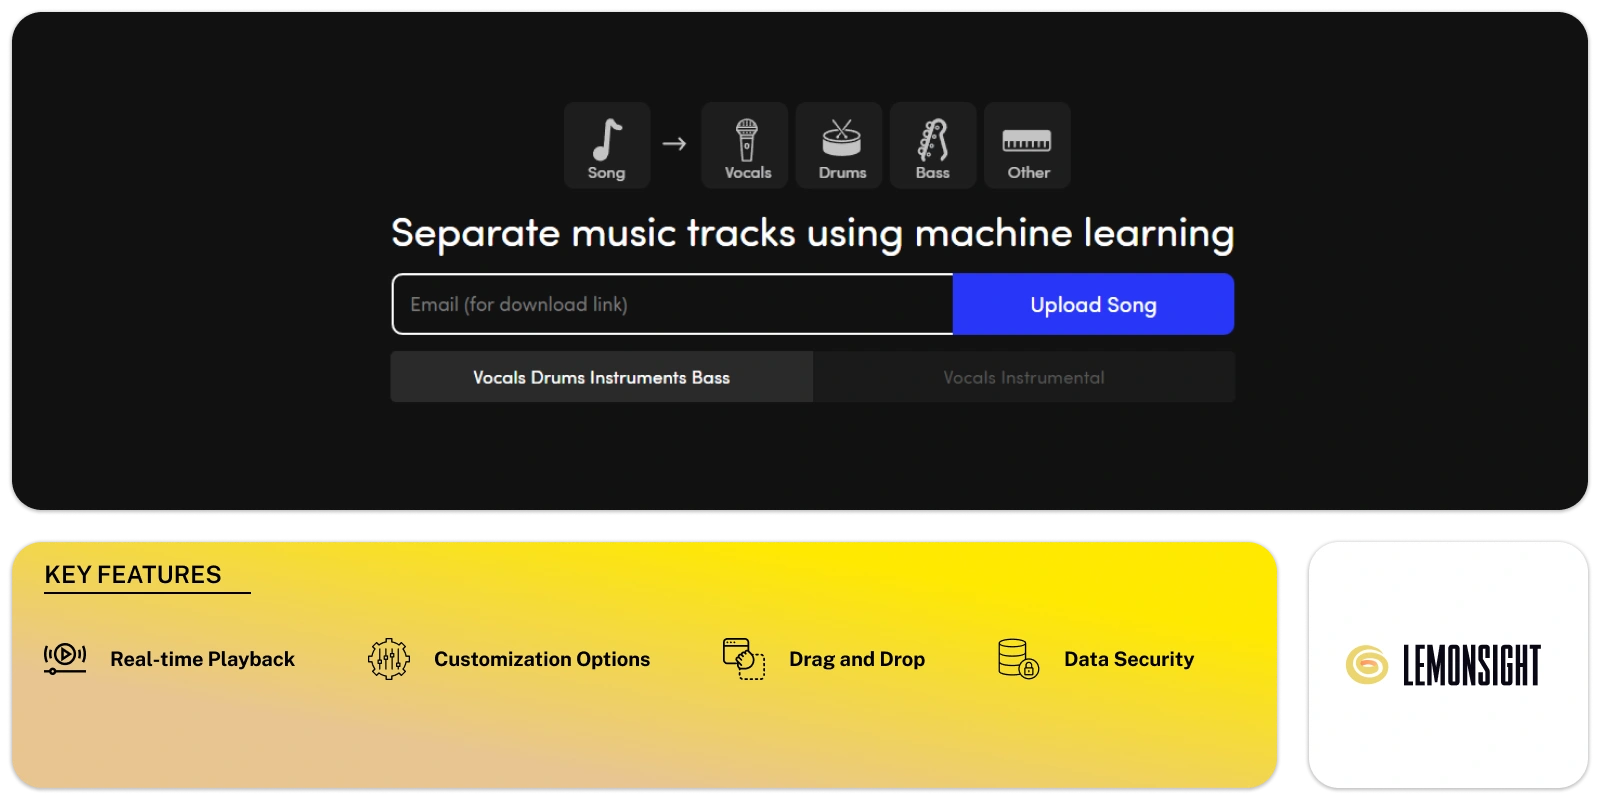
Task: Click the Real-time Playback icon
Action: click(x=65, y=658)
